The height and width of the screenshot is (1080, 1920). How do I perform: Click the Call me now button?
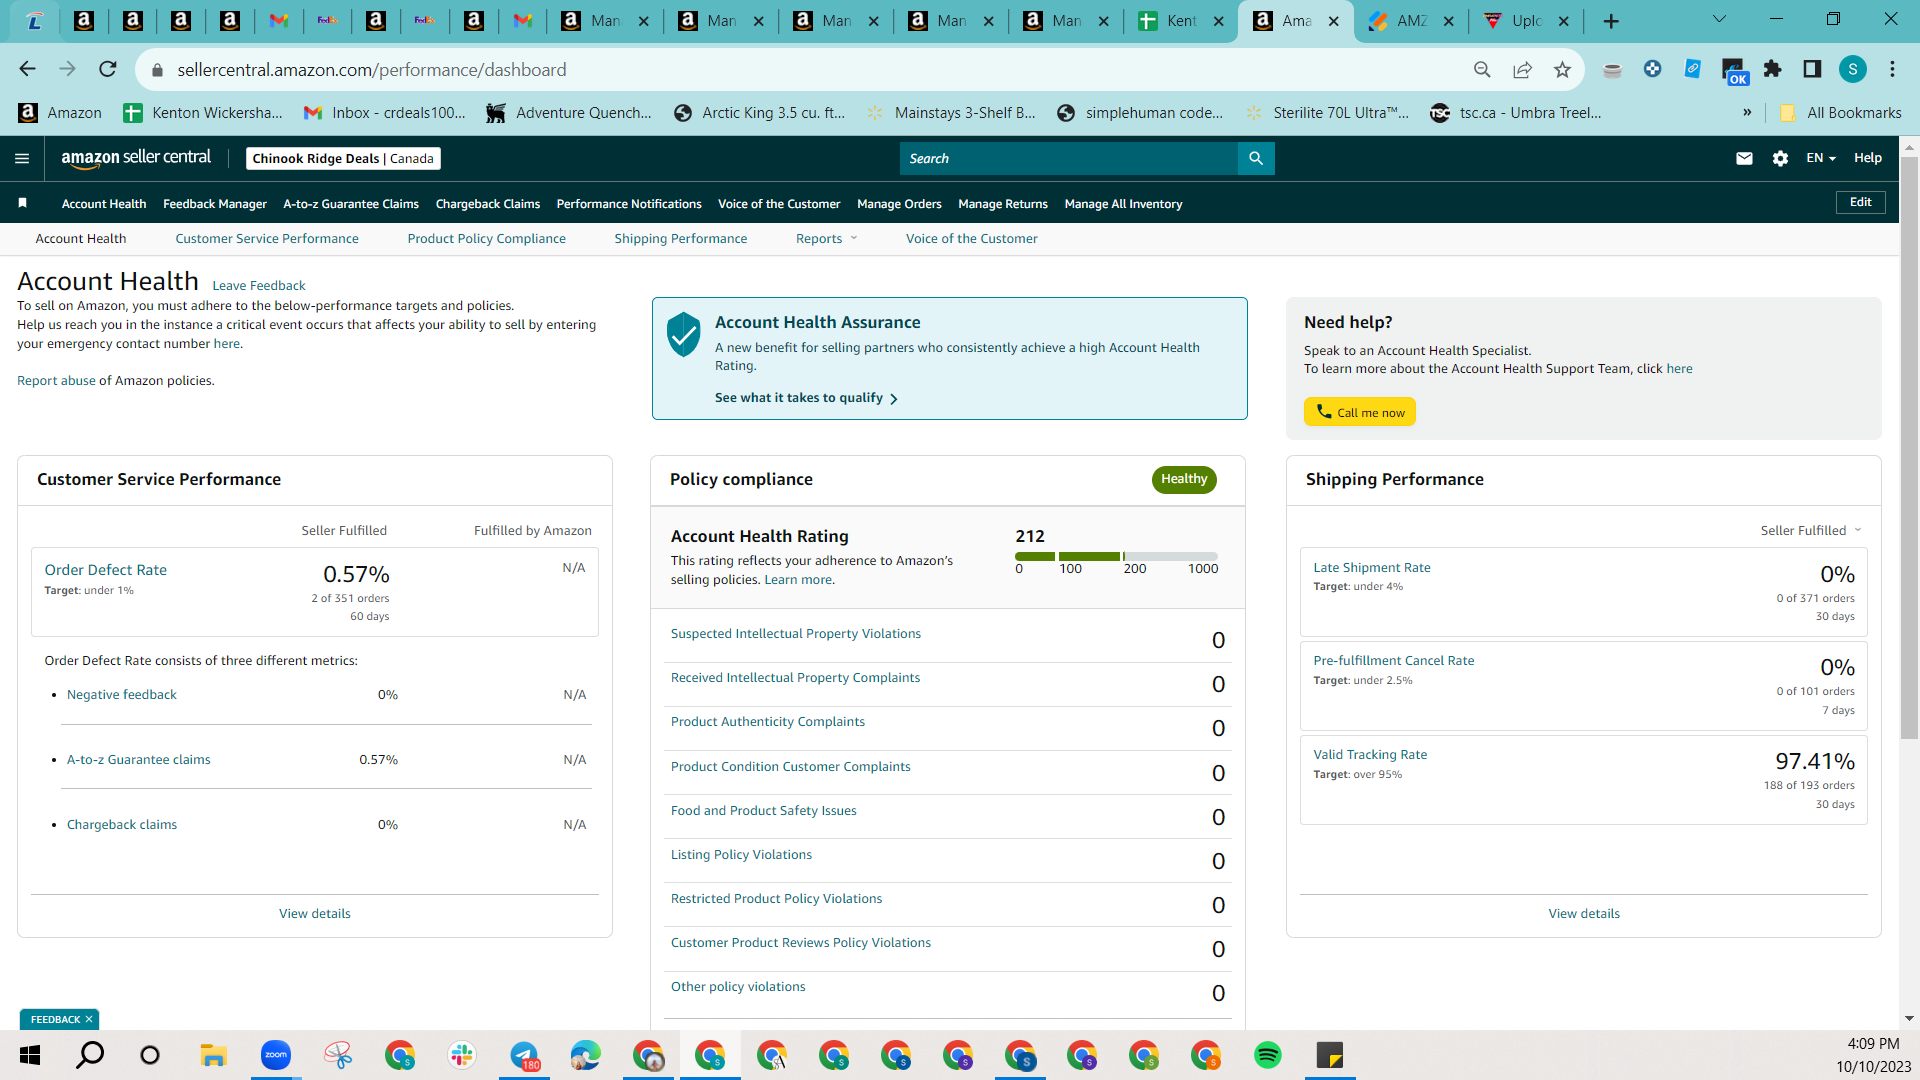coord(1359,412)
